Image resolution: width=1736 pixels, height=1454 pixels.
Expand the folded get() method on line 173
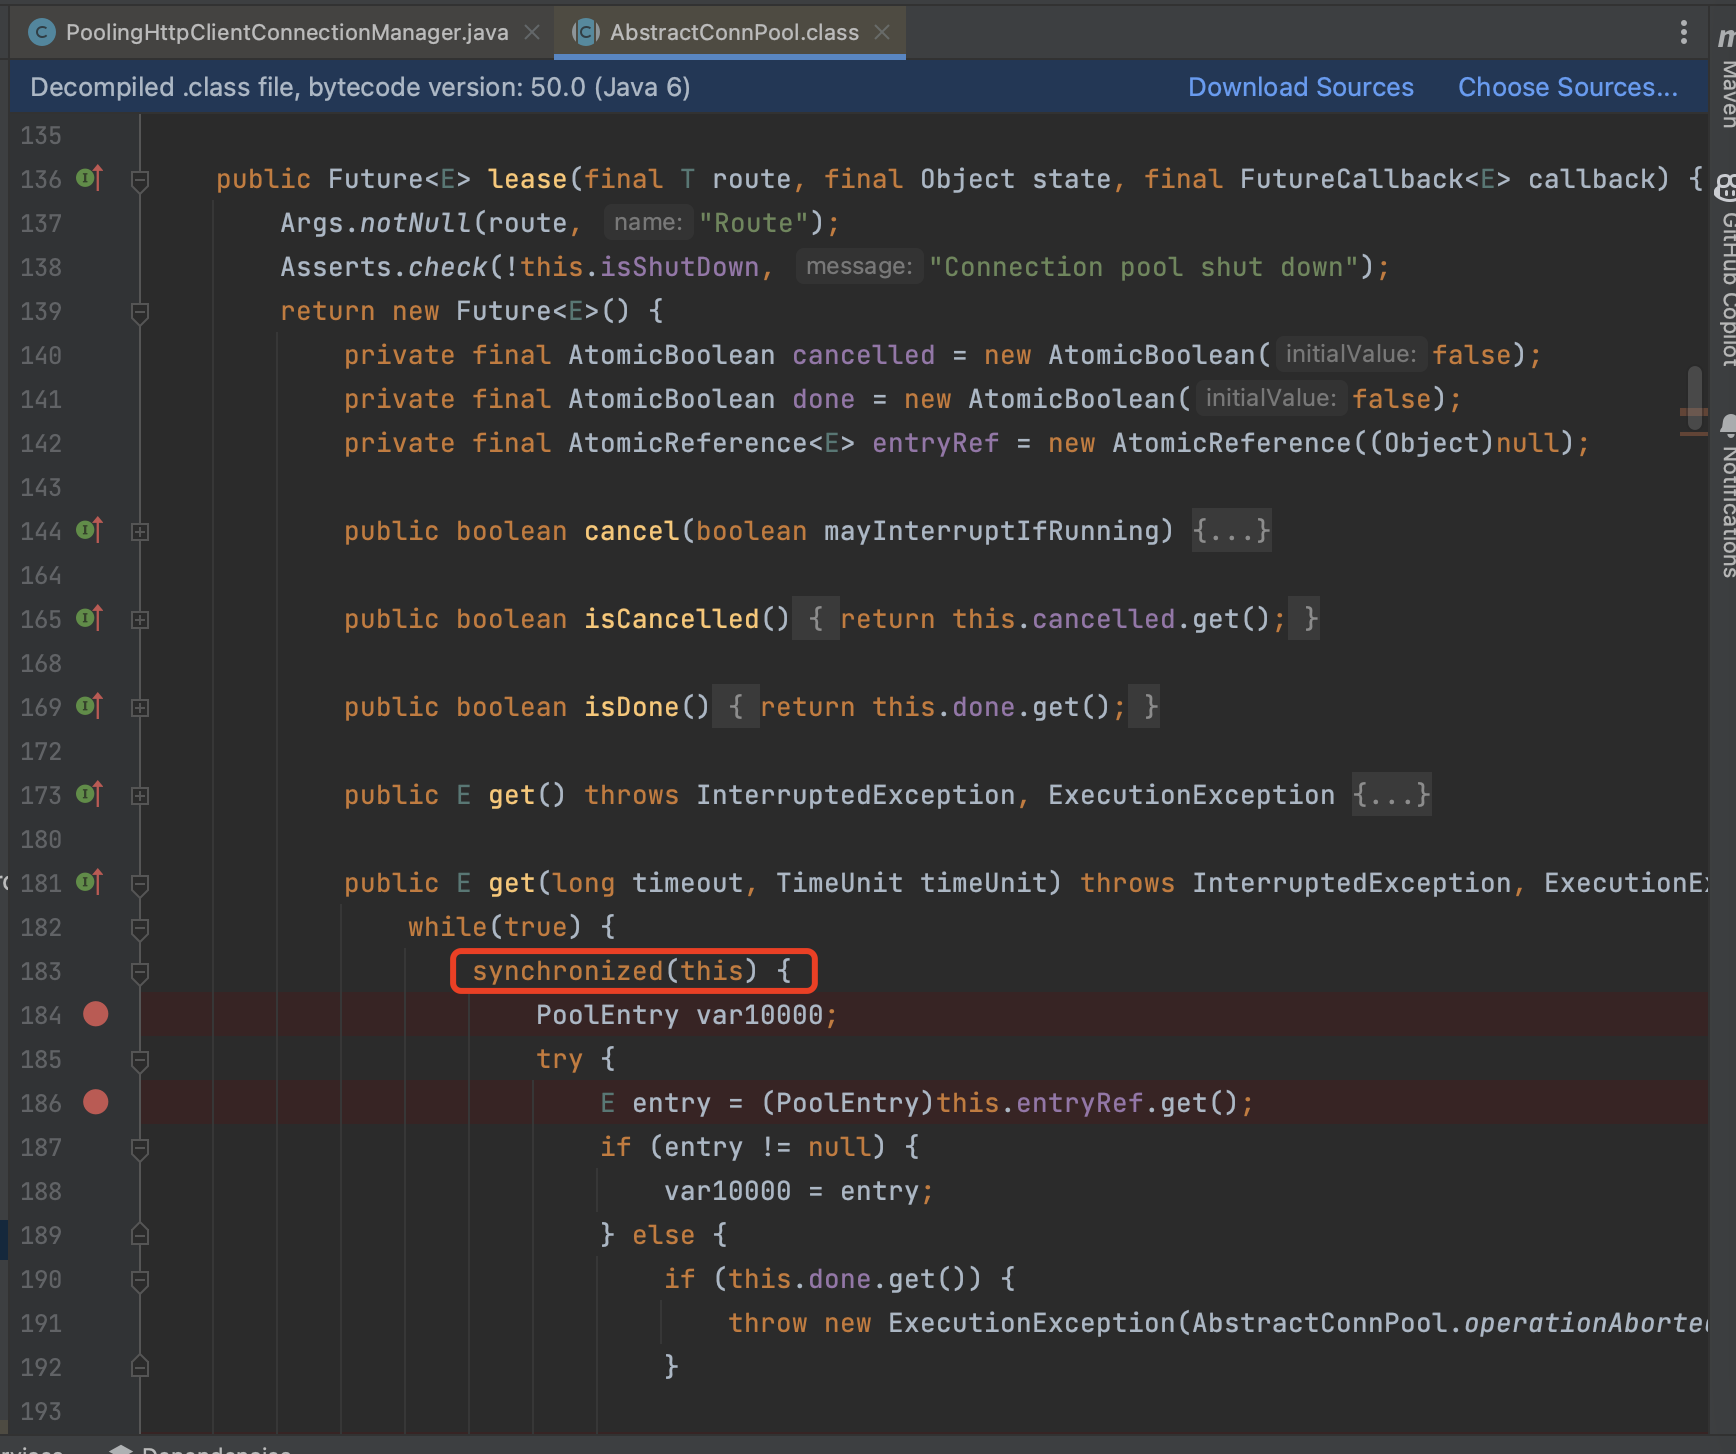pyautogui.click(x=140, y=796)
